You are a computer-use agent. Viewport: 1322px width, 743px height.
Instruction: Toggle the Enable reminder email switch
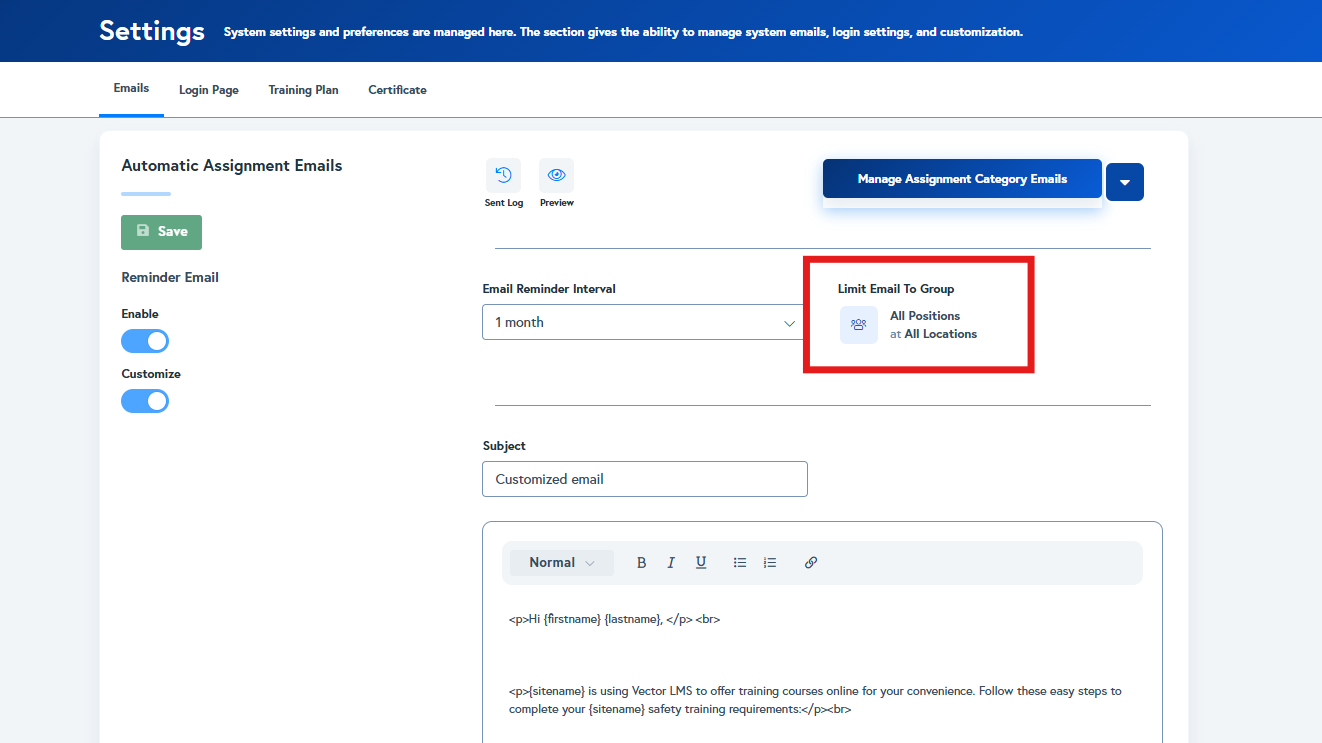tap(145, 341)
